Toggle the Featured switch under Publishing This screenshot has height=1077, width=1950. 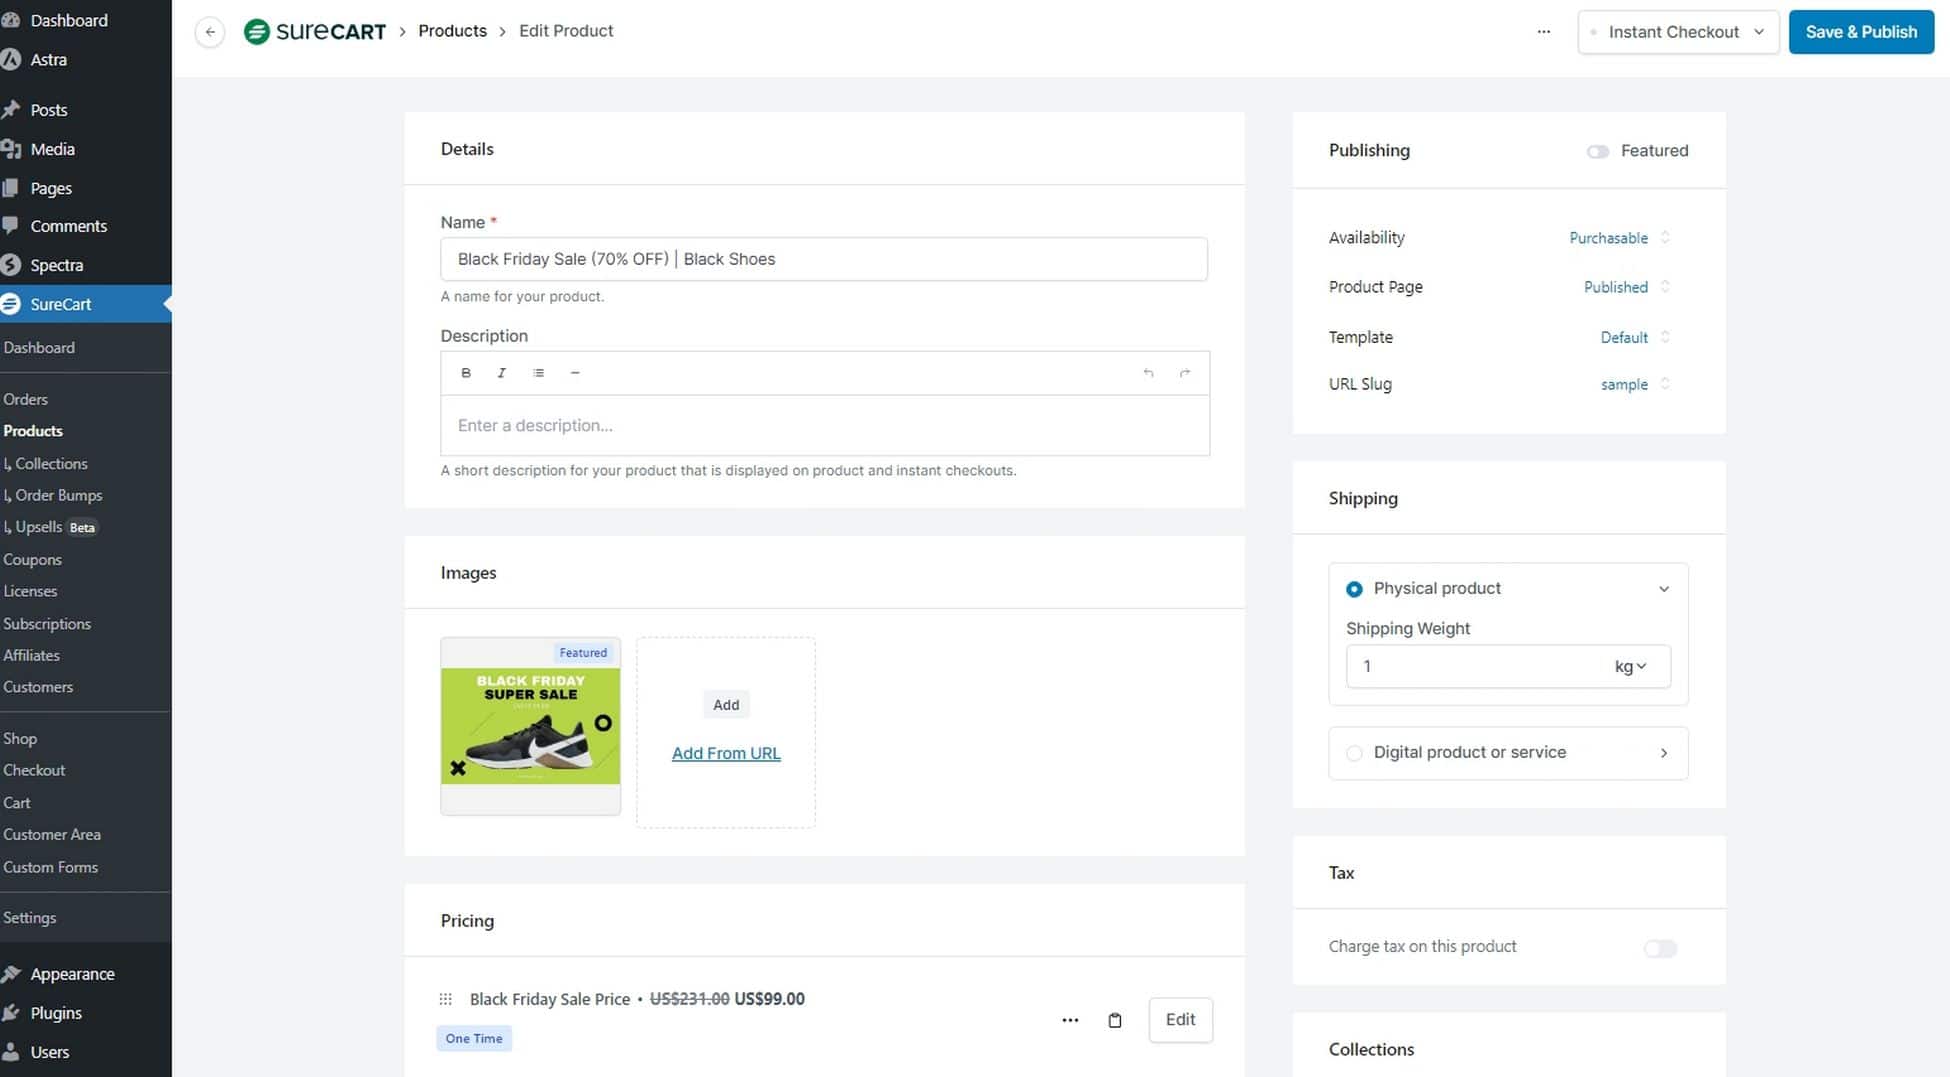1597,151
